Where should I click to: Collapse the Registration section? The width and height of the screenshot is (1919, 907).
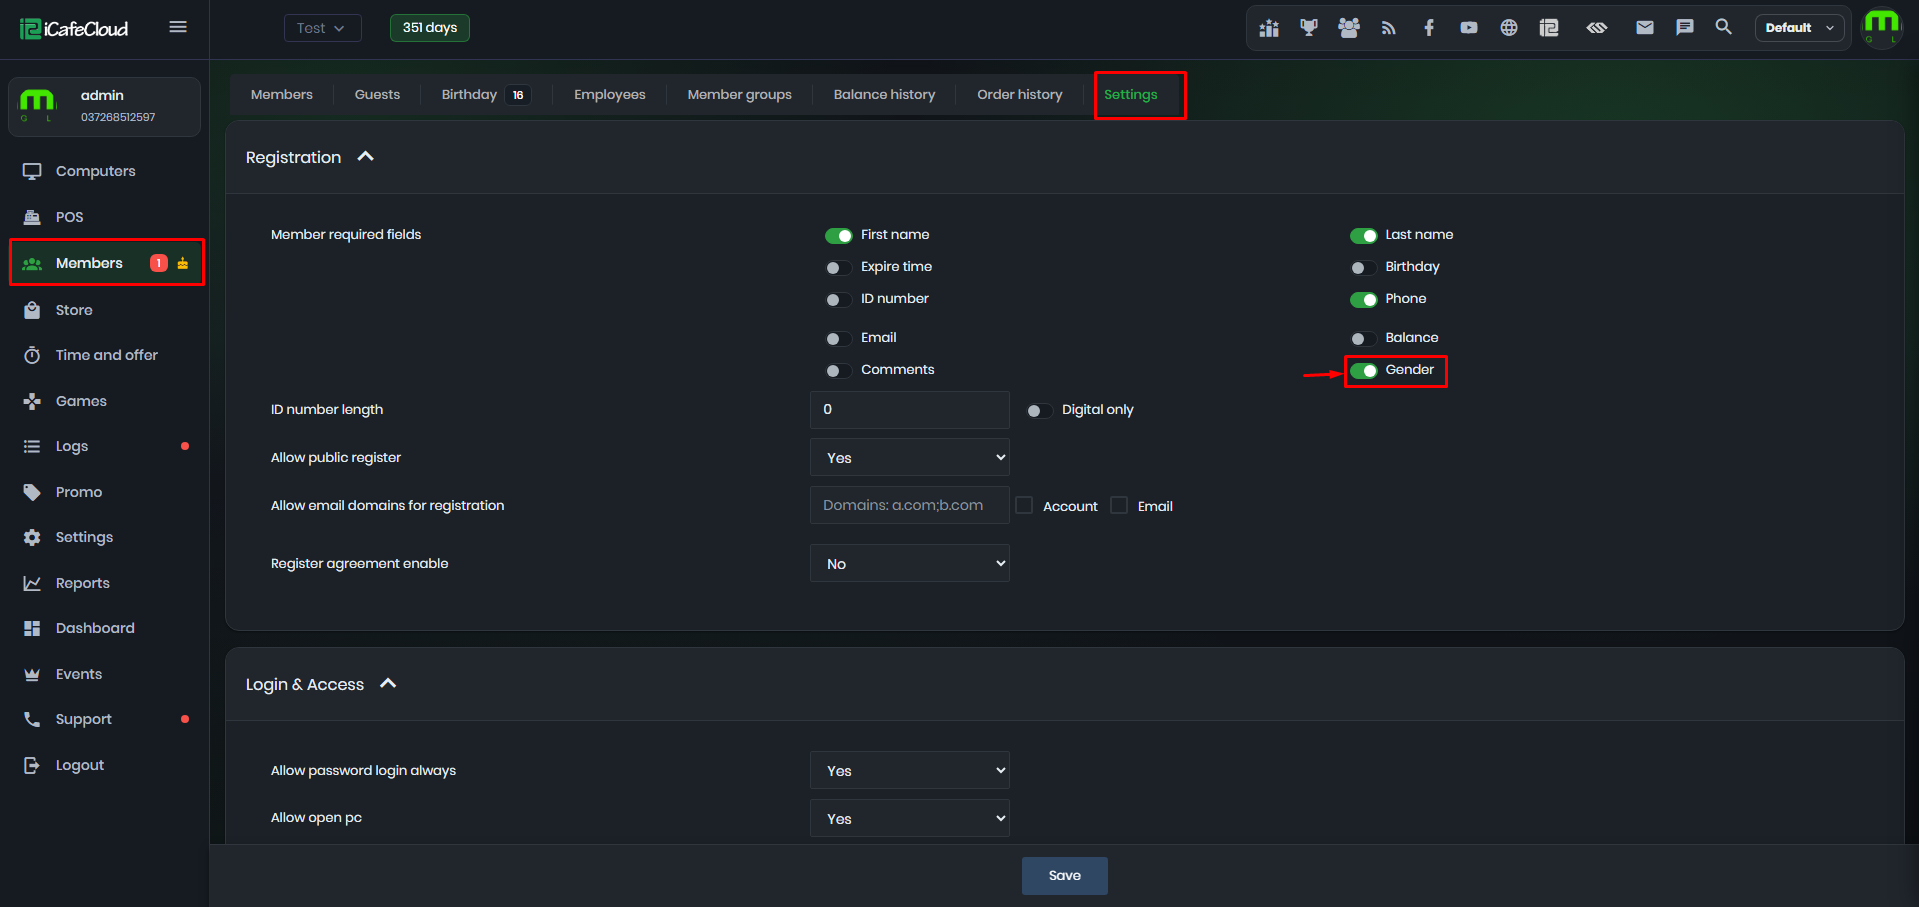click(366, 157)
